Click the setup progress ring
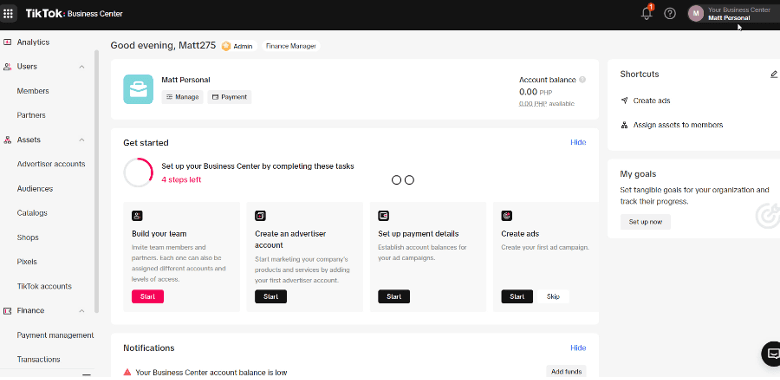Image resolution: width=780 pixels, height=380 pixels. [x=138, y=173]
